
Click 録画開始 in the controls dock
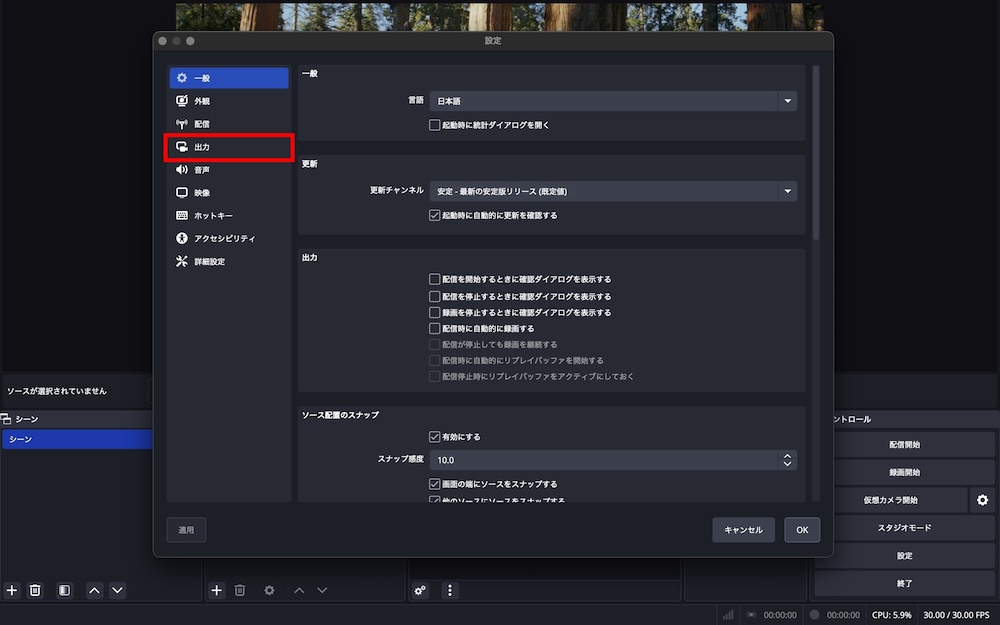coord(904,473)
